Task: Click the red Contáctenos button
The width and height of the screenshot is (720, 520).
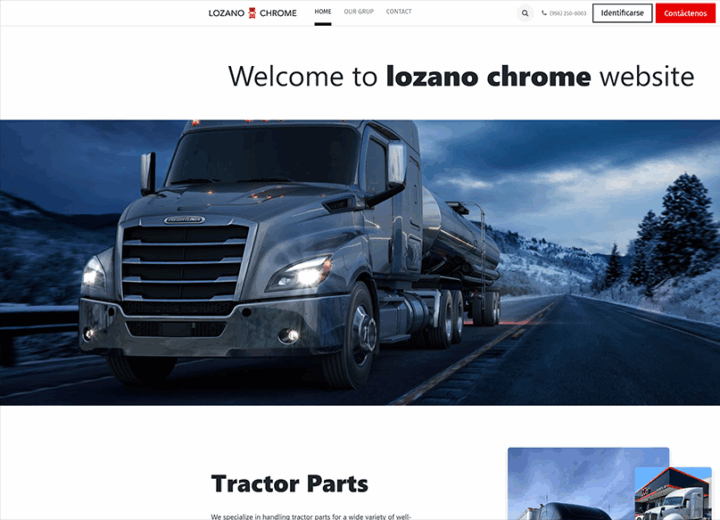Action: coord(685,13)
